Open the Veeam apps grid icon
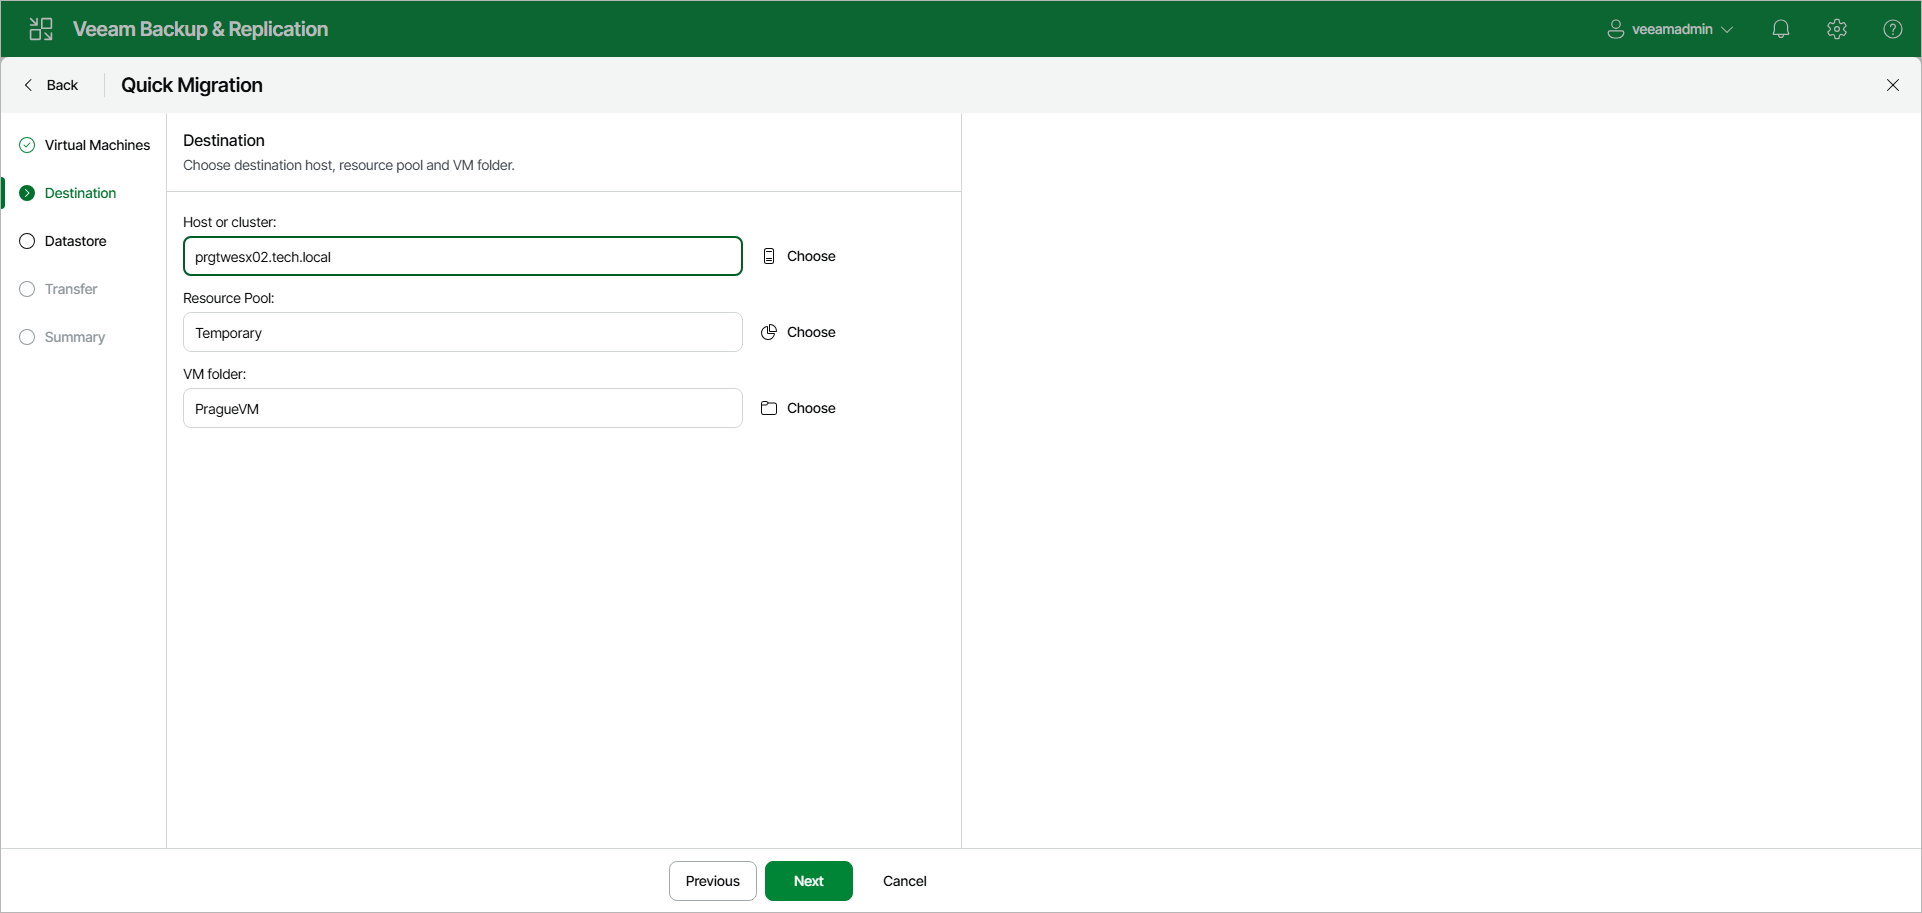Image resolution: width=1922 pixels, height=913 pixels. pyautogui.click(x=40, y=28)
